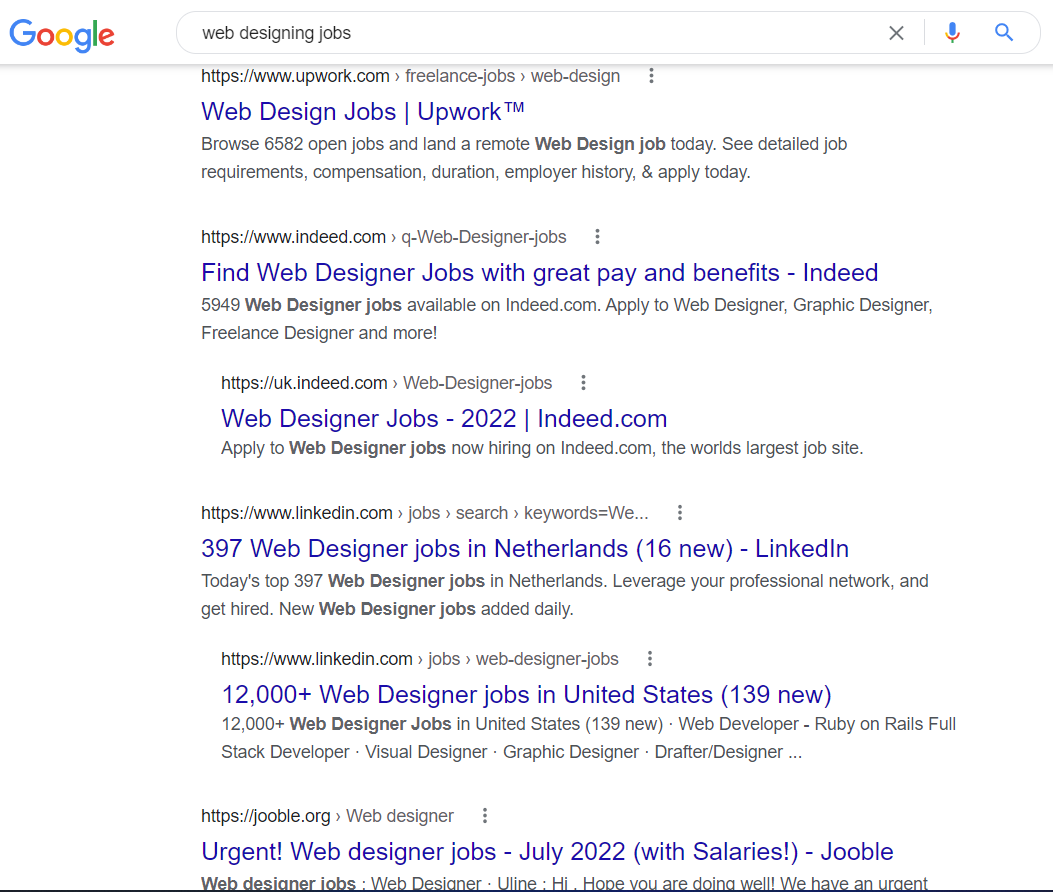Click snippet 'Today's top 397 Web Designer jobs'
This screenshot has width=1053, height=892.
pyautogui.click(x=342, y=581)
